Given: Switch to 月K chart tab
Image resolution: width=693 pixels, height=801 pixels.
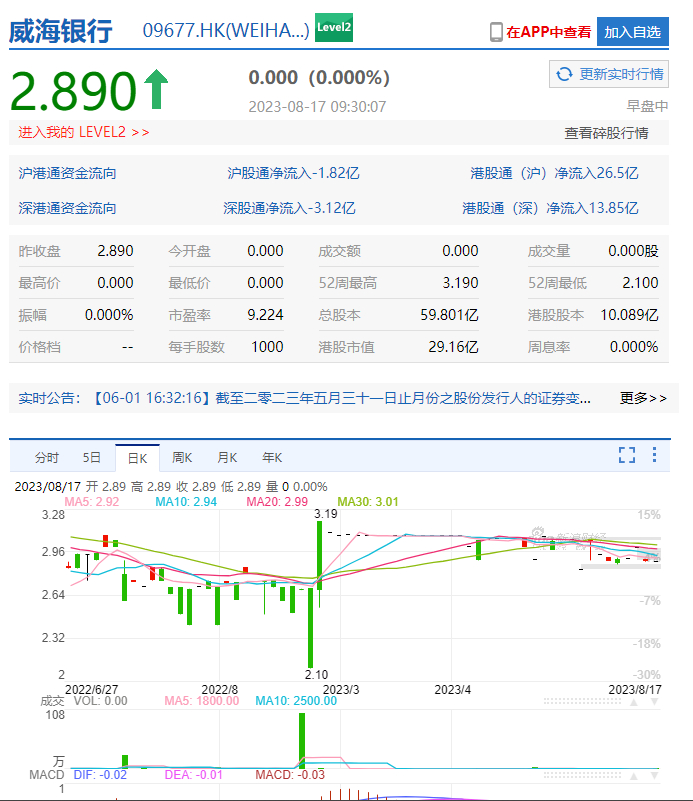Looking at the screenshot, I should point(227,457).
